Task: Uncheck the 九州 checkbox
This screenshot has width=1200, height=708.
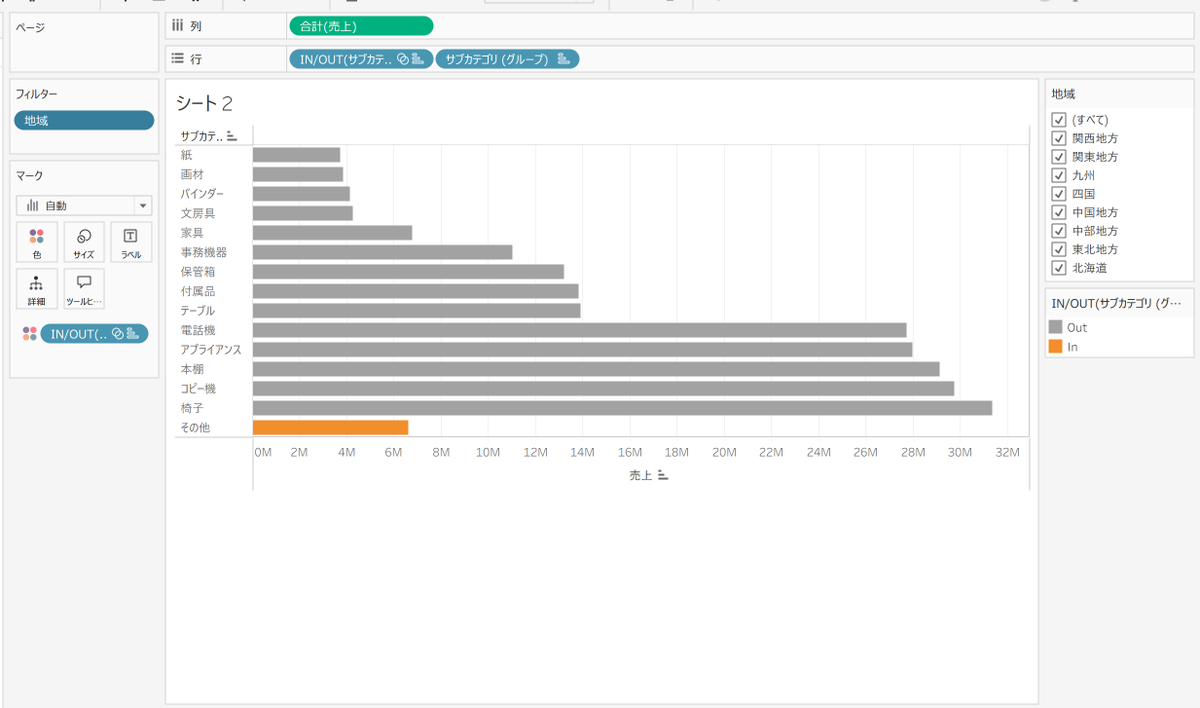Action: (x=1059, y=176)
